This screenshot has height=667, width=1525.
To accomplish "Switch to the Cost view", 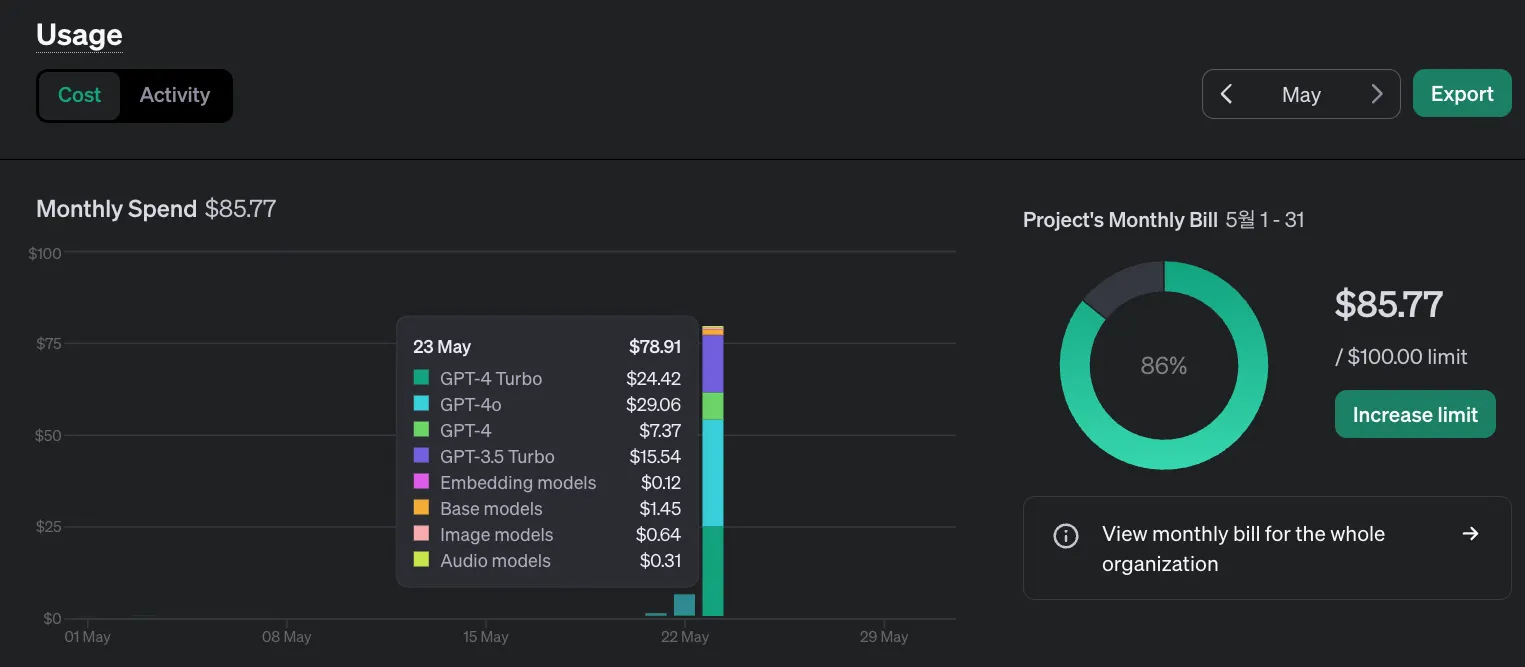I will click(x=79, y=95).
